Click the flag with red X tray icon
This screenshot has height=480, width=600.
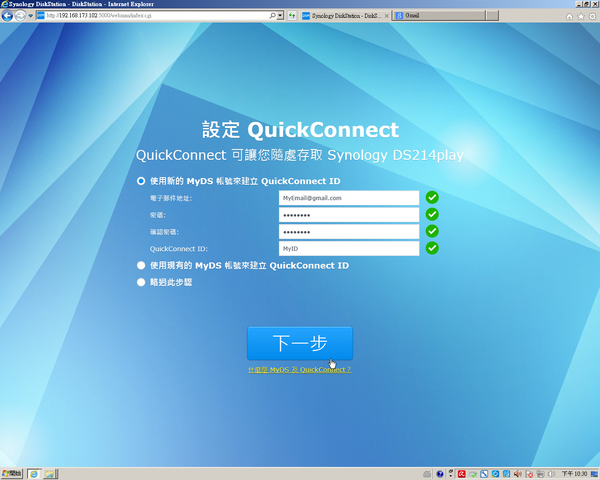pyautogui.click(x=529, y=474)
